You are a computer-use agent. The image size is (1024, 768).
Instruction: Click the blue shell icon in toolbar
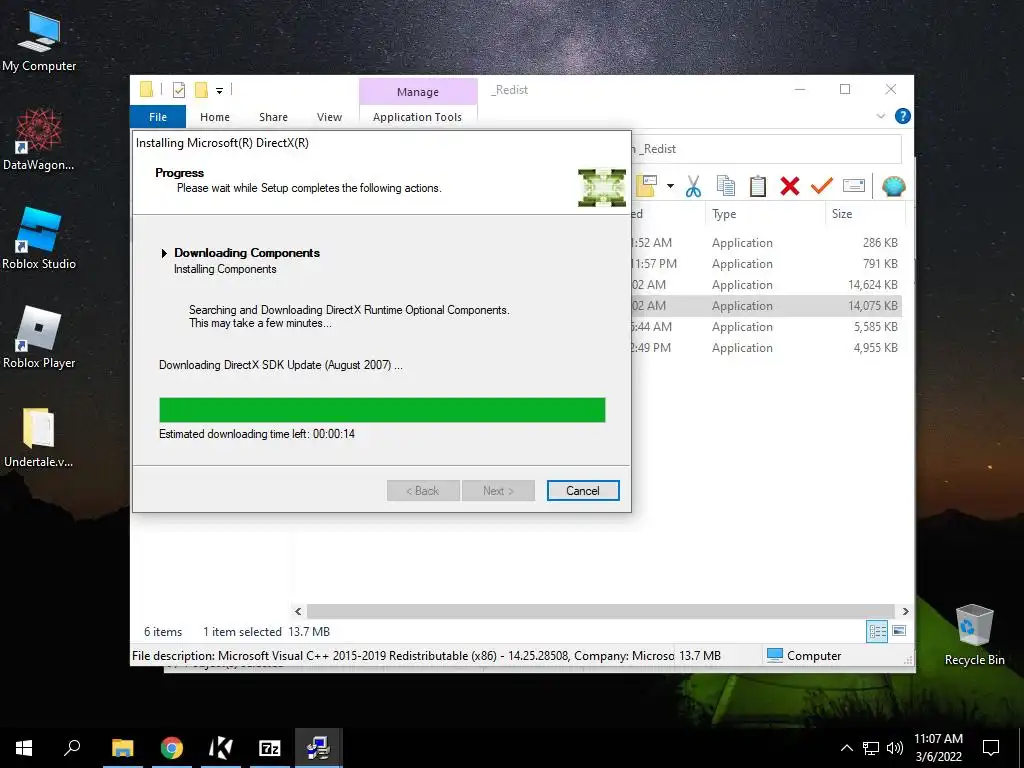click(x=893, y=186)
